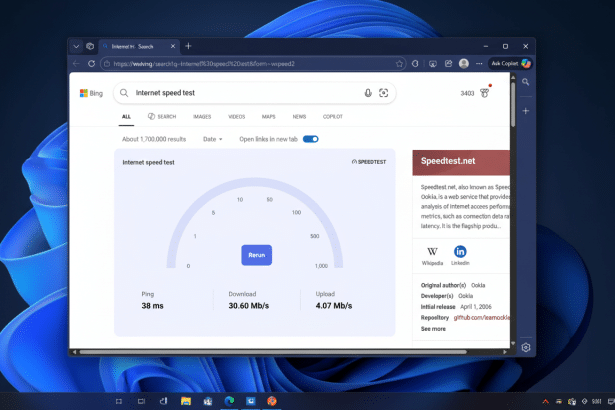
Task: Click the magnifier icon in search box
Action: [x=124, y=93]
